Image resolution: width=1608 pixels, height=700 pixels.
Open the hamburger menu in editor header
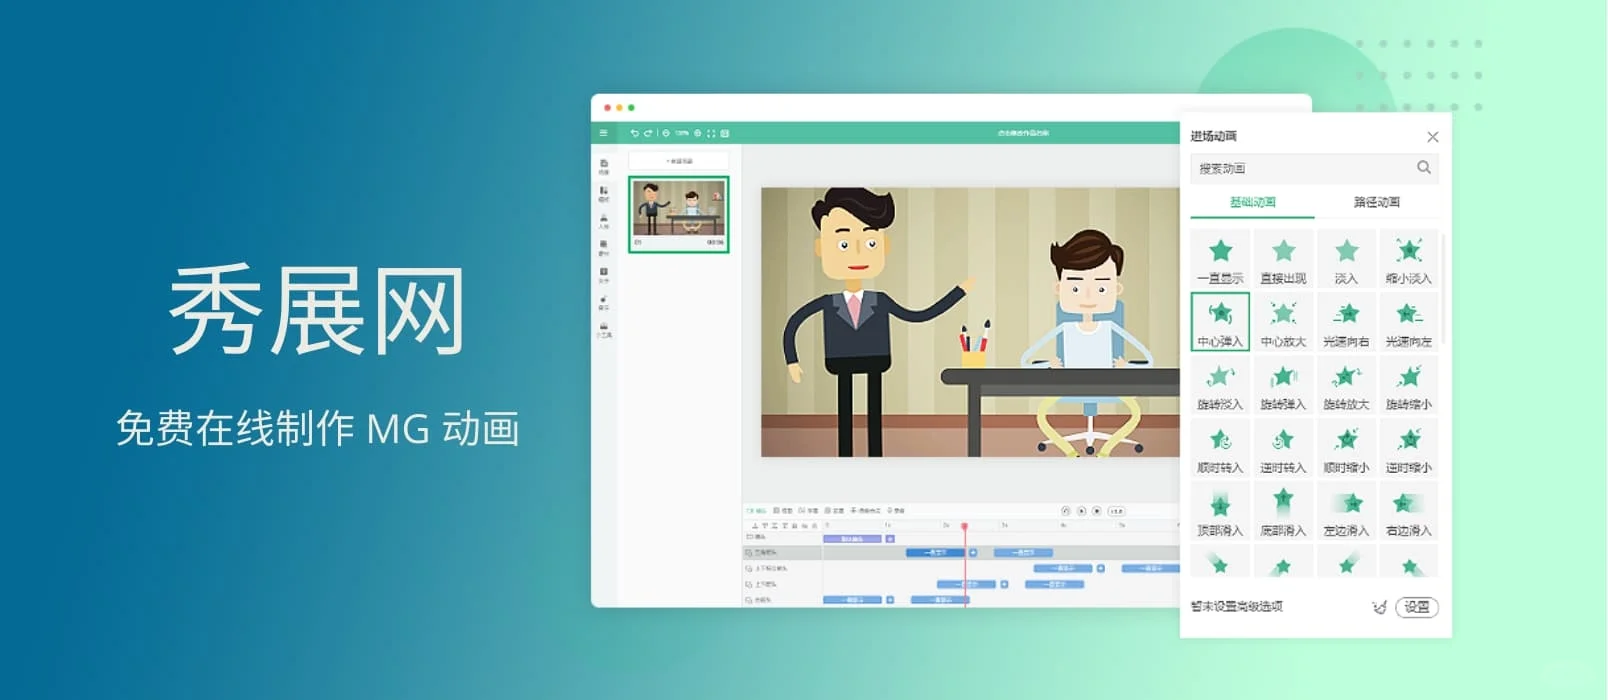603,133
